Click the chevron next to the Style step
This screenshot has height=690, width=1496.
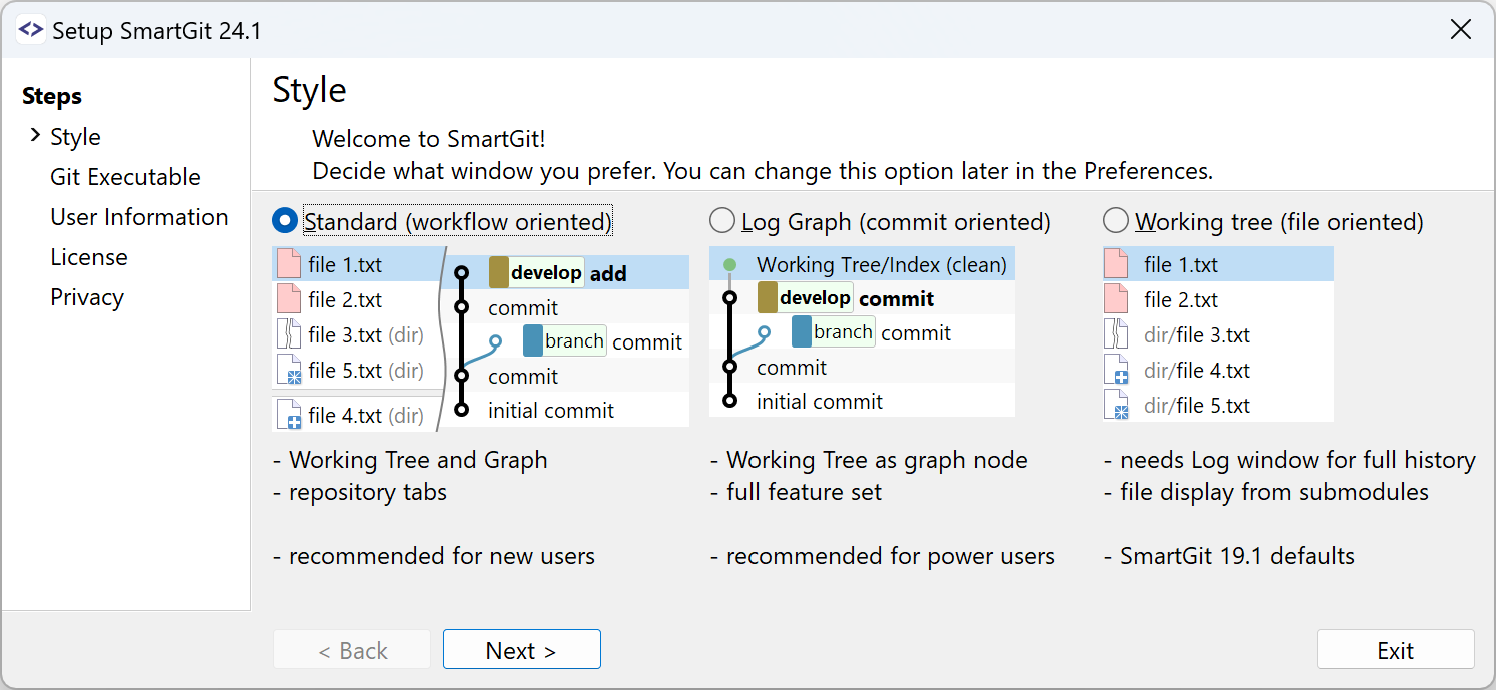point(36,136)
